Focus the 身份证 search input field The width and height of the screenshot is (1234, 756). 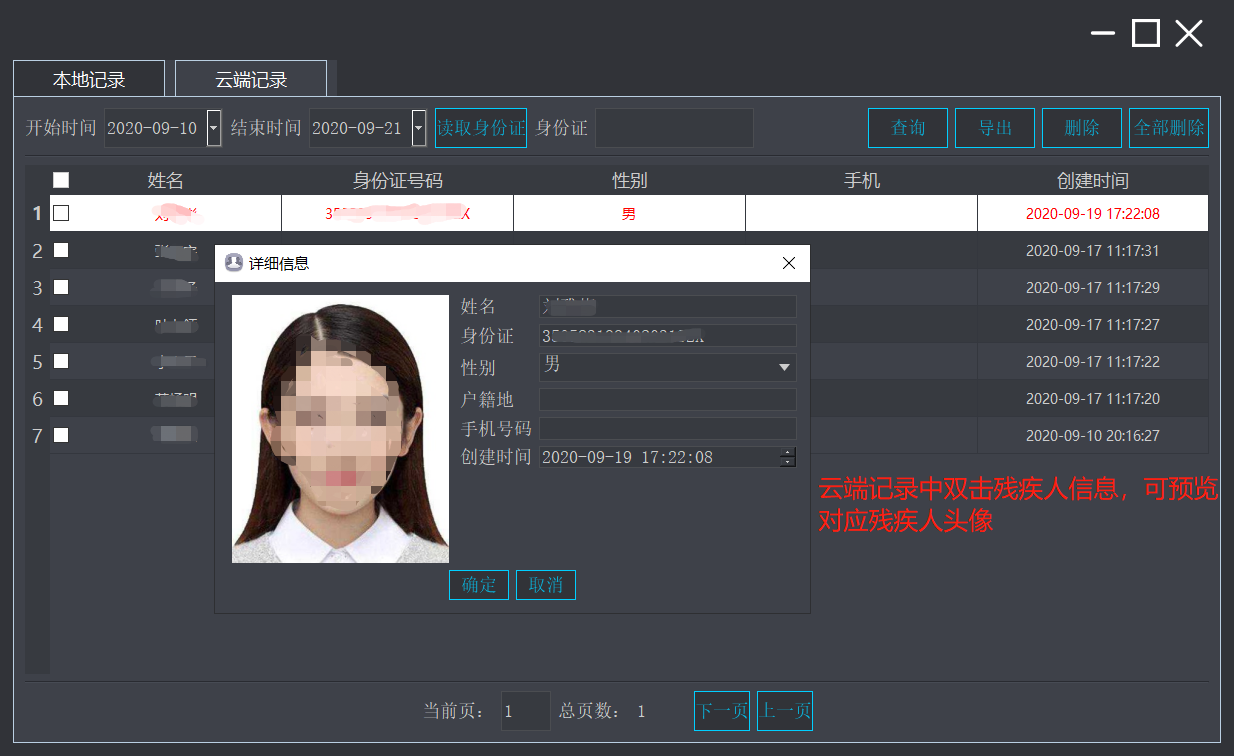tap(674, 128)
